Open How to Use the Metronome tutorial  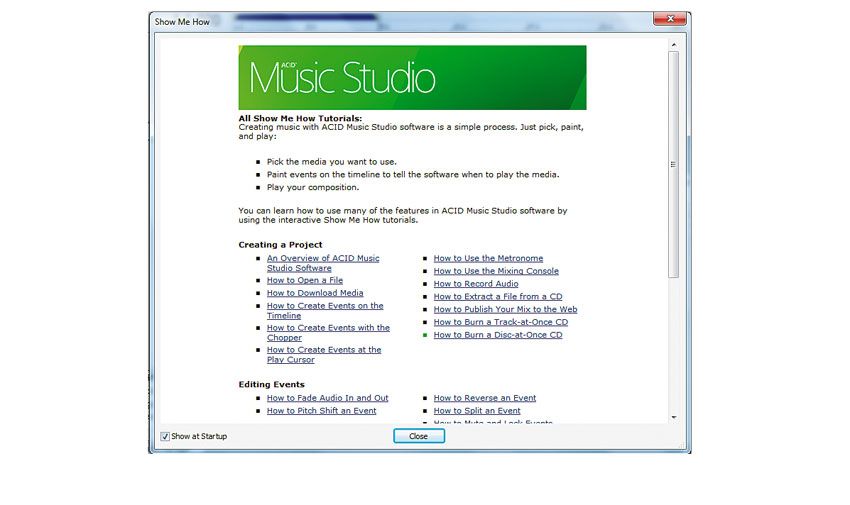(x=488, y=258)
